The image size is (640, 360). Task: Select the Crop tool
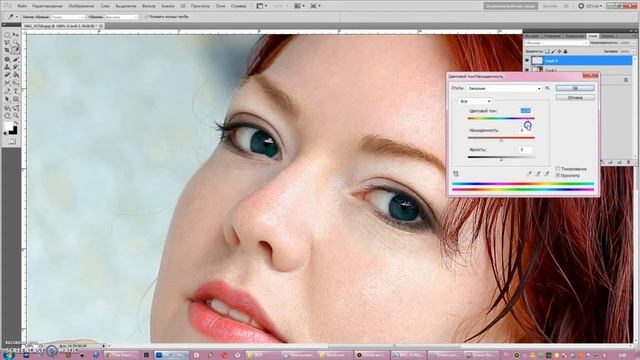pyautogui.click(x=7, y=51)
